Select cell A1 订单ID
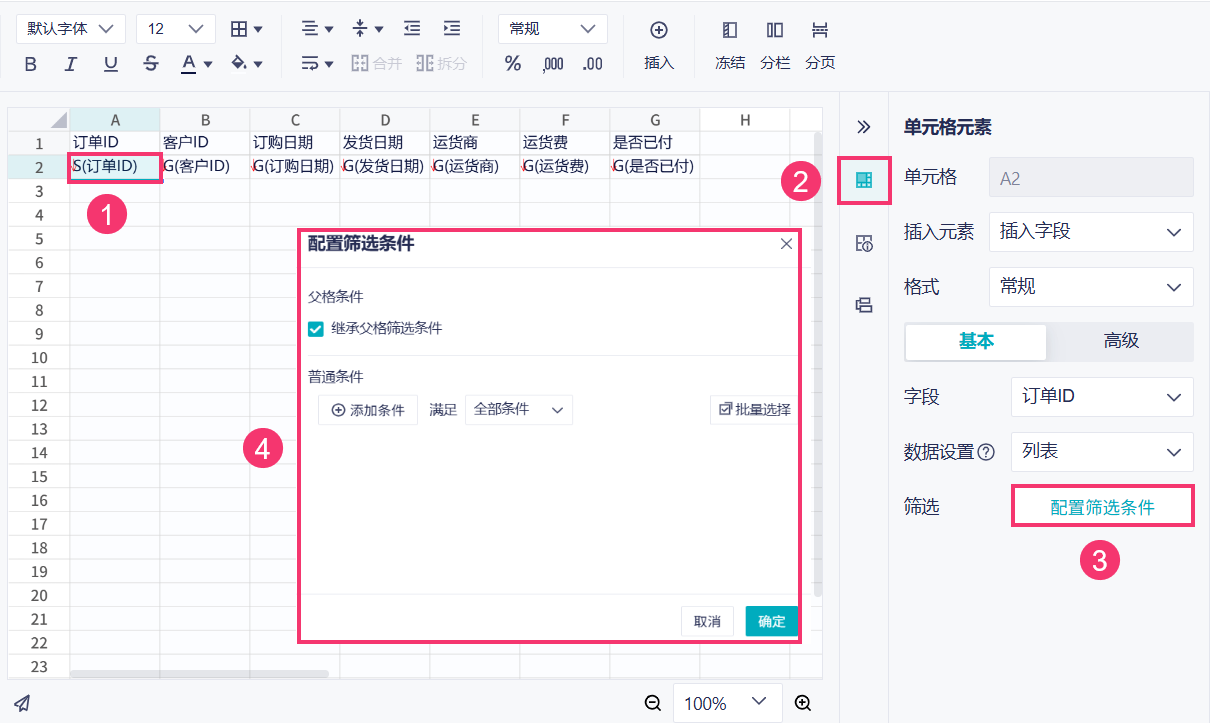This screenshot has width=1210, height=723. [114, 143]
